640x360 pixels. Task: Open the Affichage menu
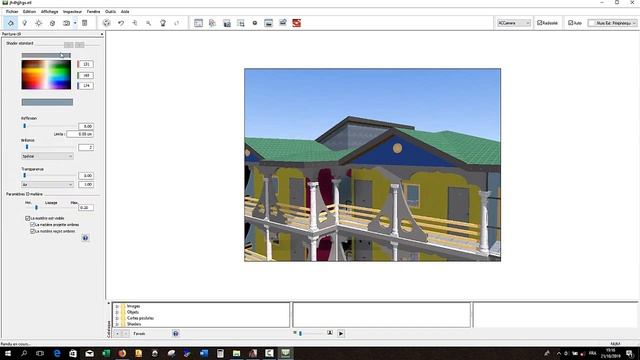coord(49,11)
